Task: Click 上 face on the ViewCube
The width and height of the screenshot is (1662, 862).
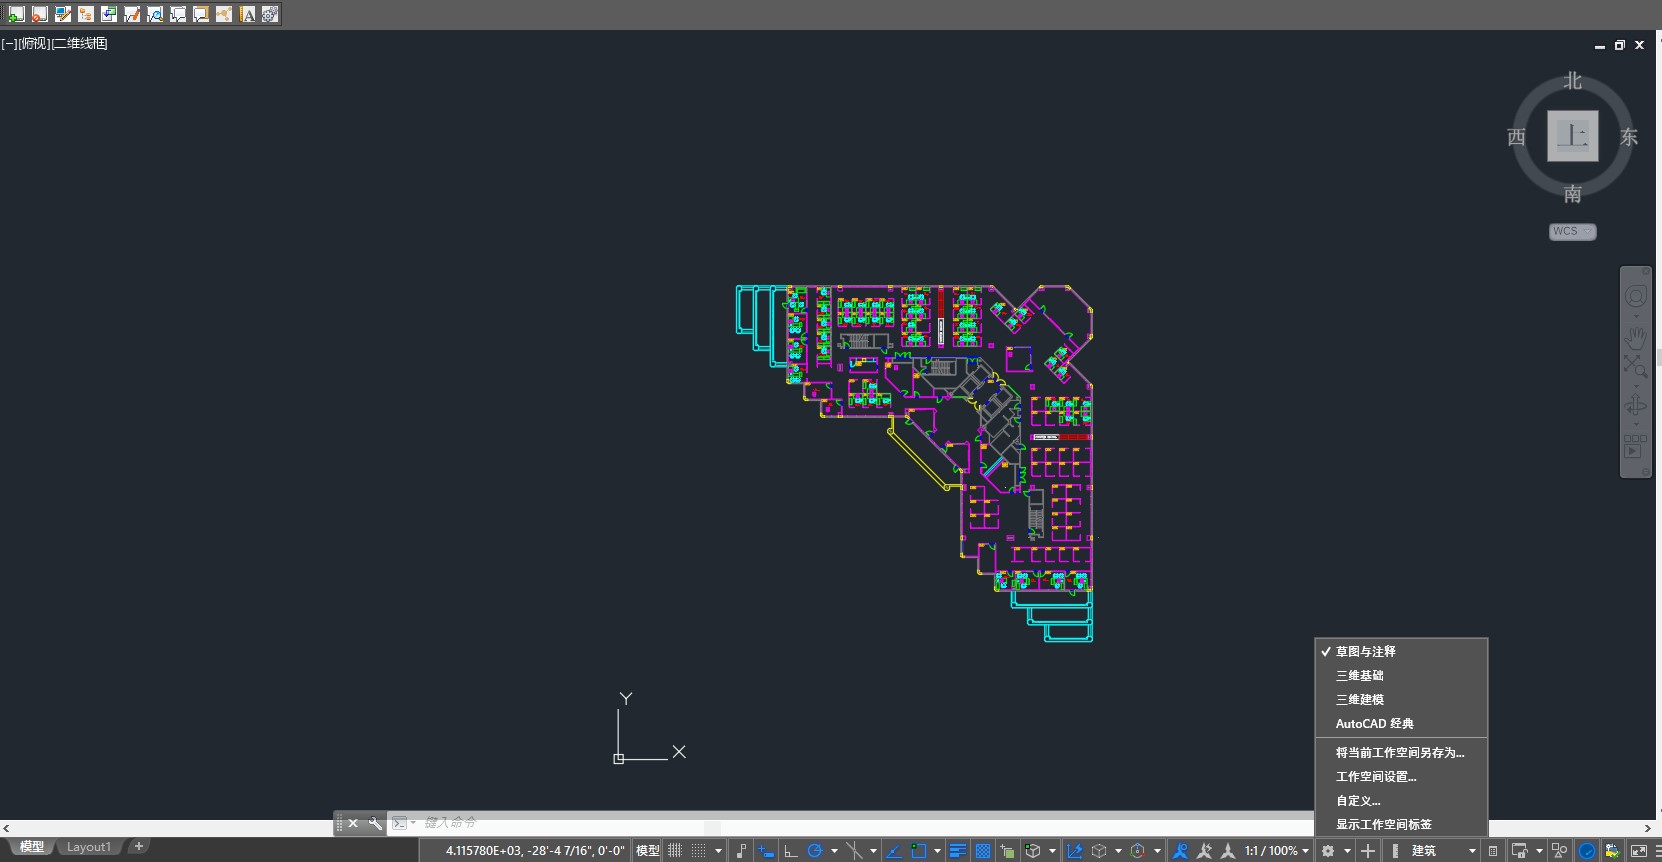Action: point(1572,136)
